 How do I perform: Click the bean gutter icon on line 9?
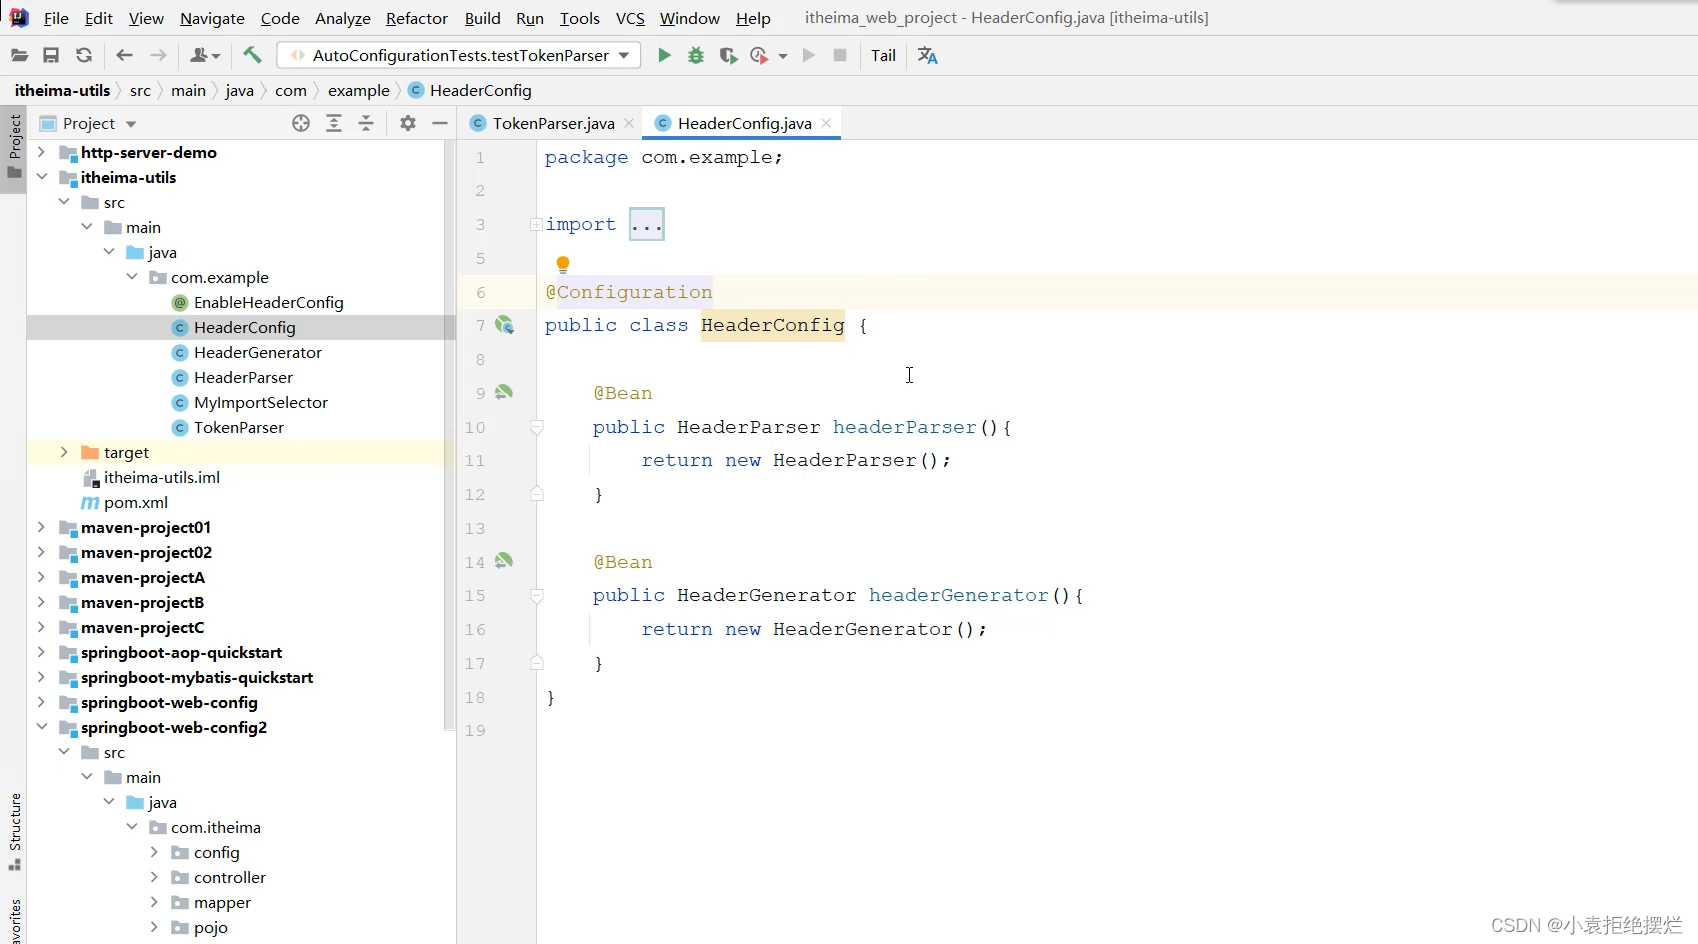[x=504, y=392]
